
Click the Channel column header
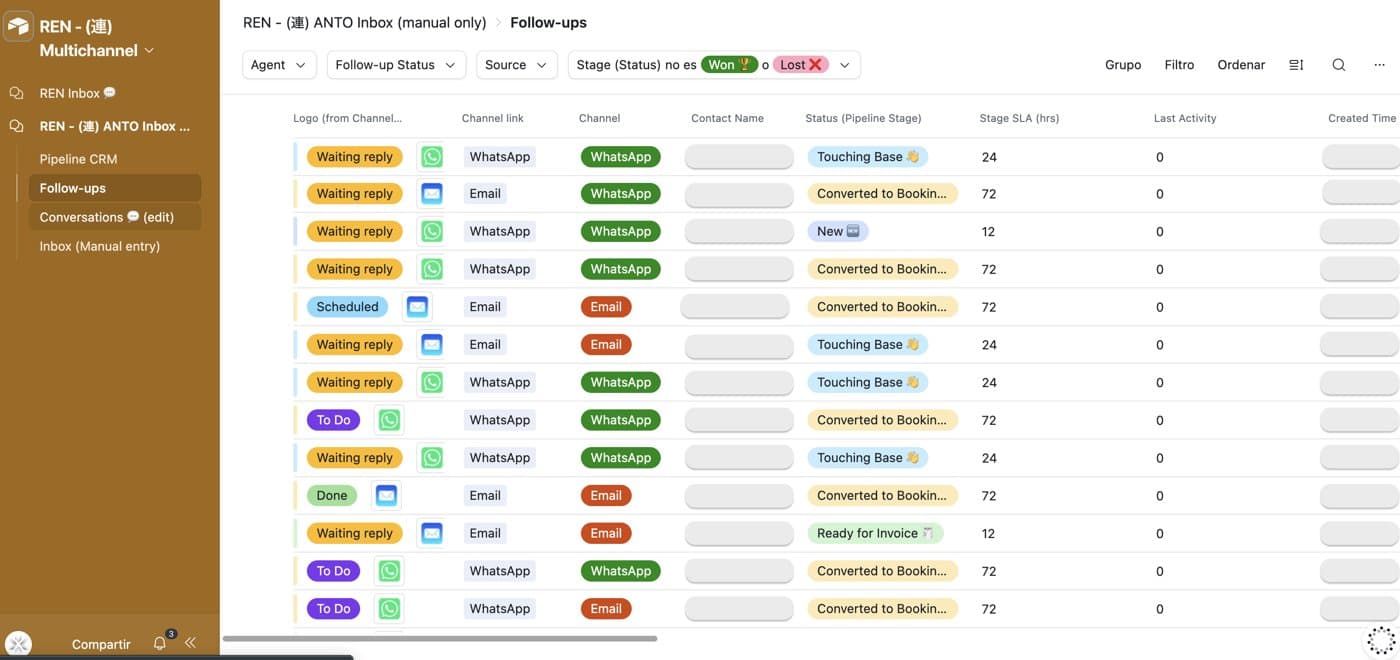tap(599, 118)
